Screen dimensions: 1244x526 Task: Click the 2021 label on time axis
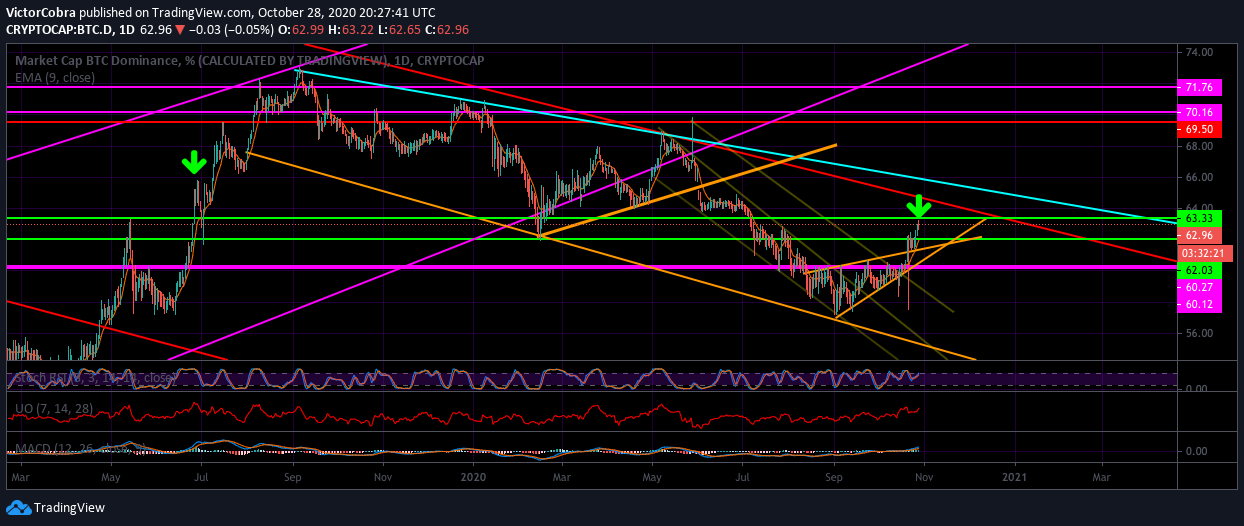coord(1016,479)
